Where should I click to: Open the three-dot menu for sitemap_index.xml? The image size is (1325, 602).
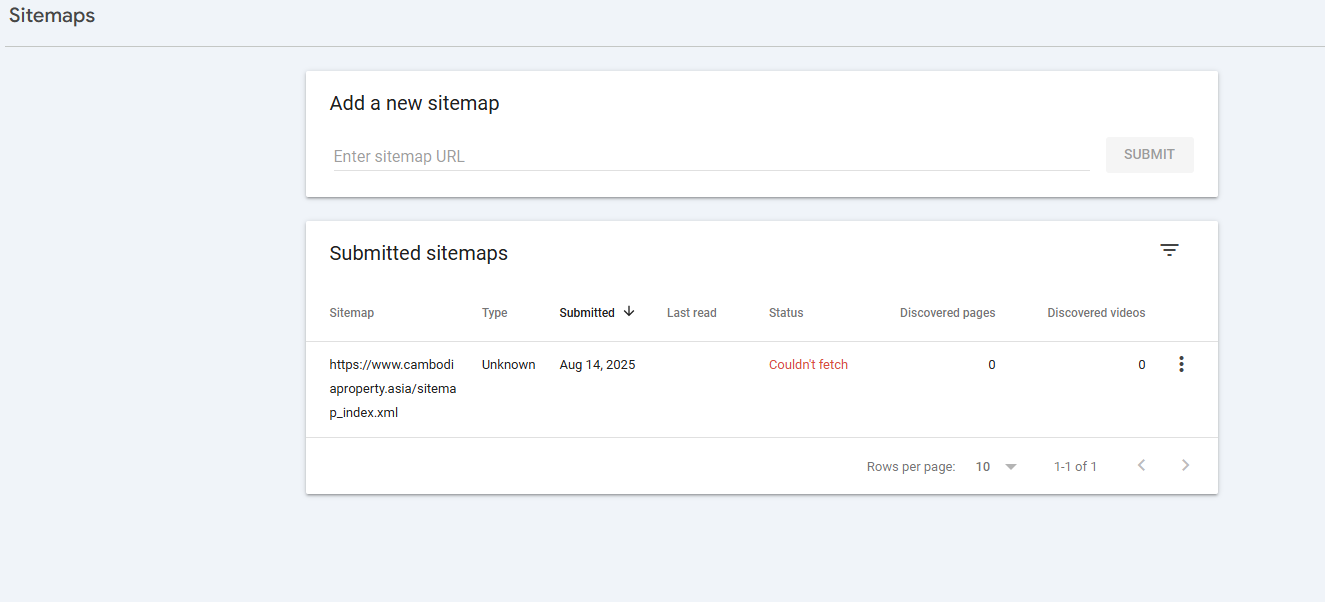[x=1181, y=365]
